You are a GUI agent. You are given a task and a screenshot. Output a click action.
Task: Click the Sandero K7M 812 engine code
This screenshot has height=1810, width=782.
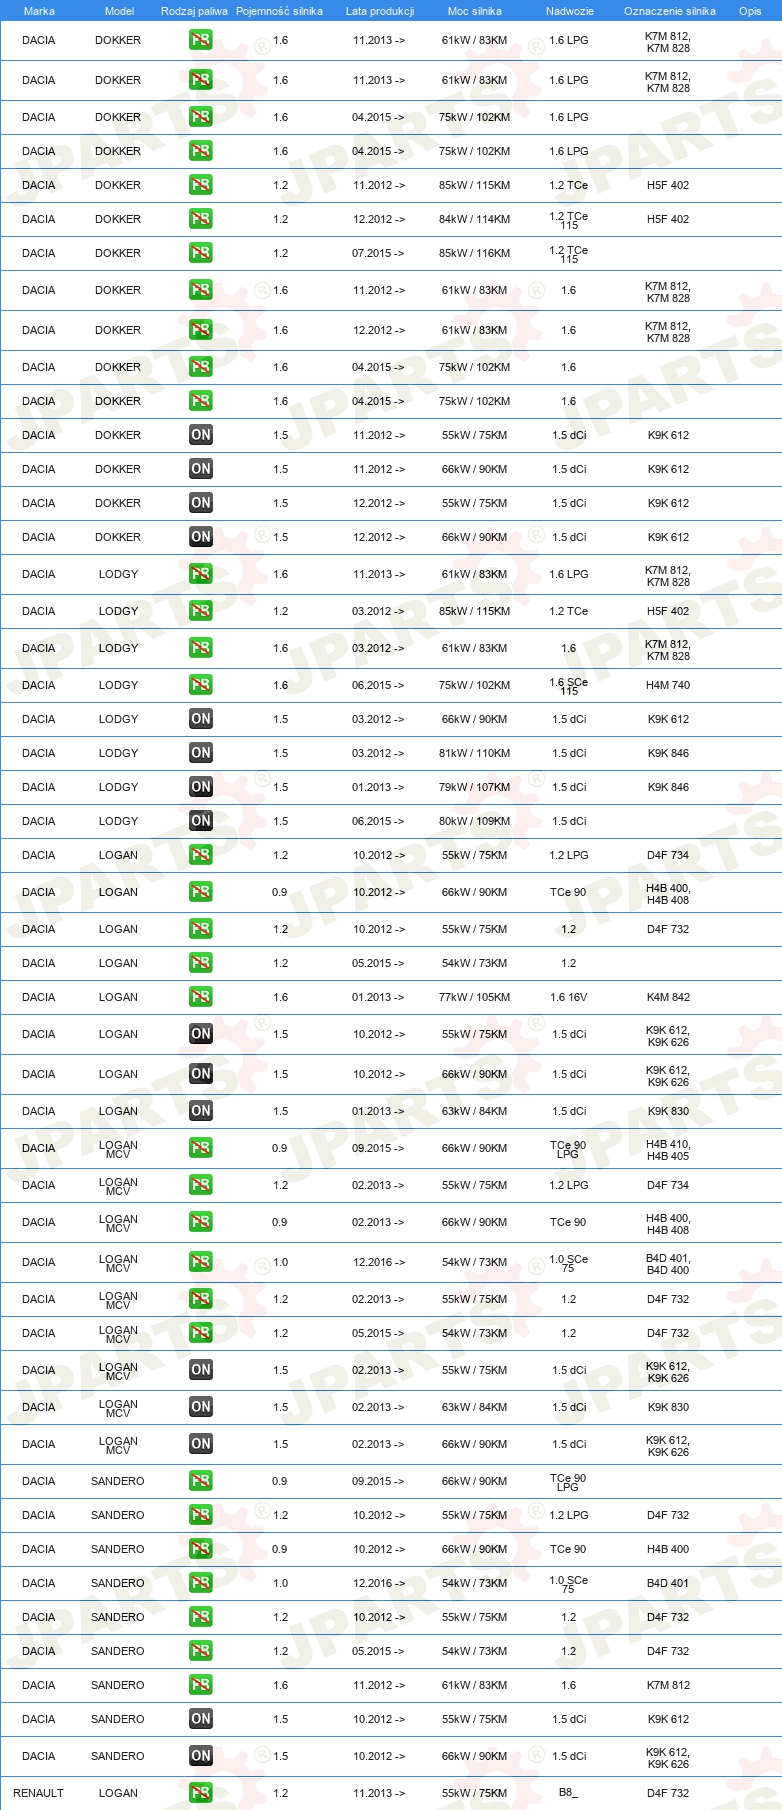(x=668, y=1685)
